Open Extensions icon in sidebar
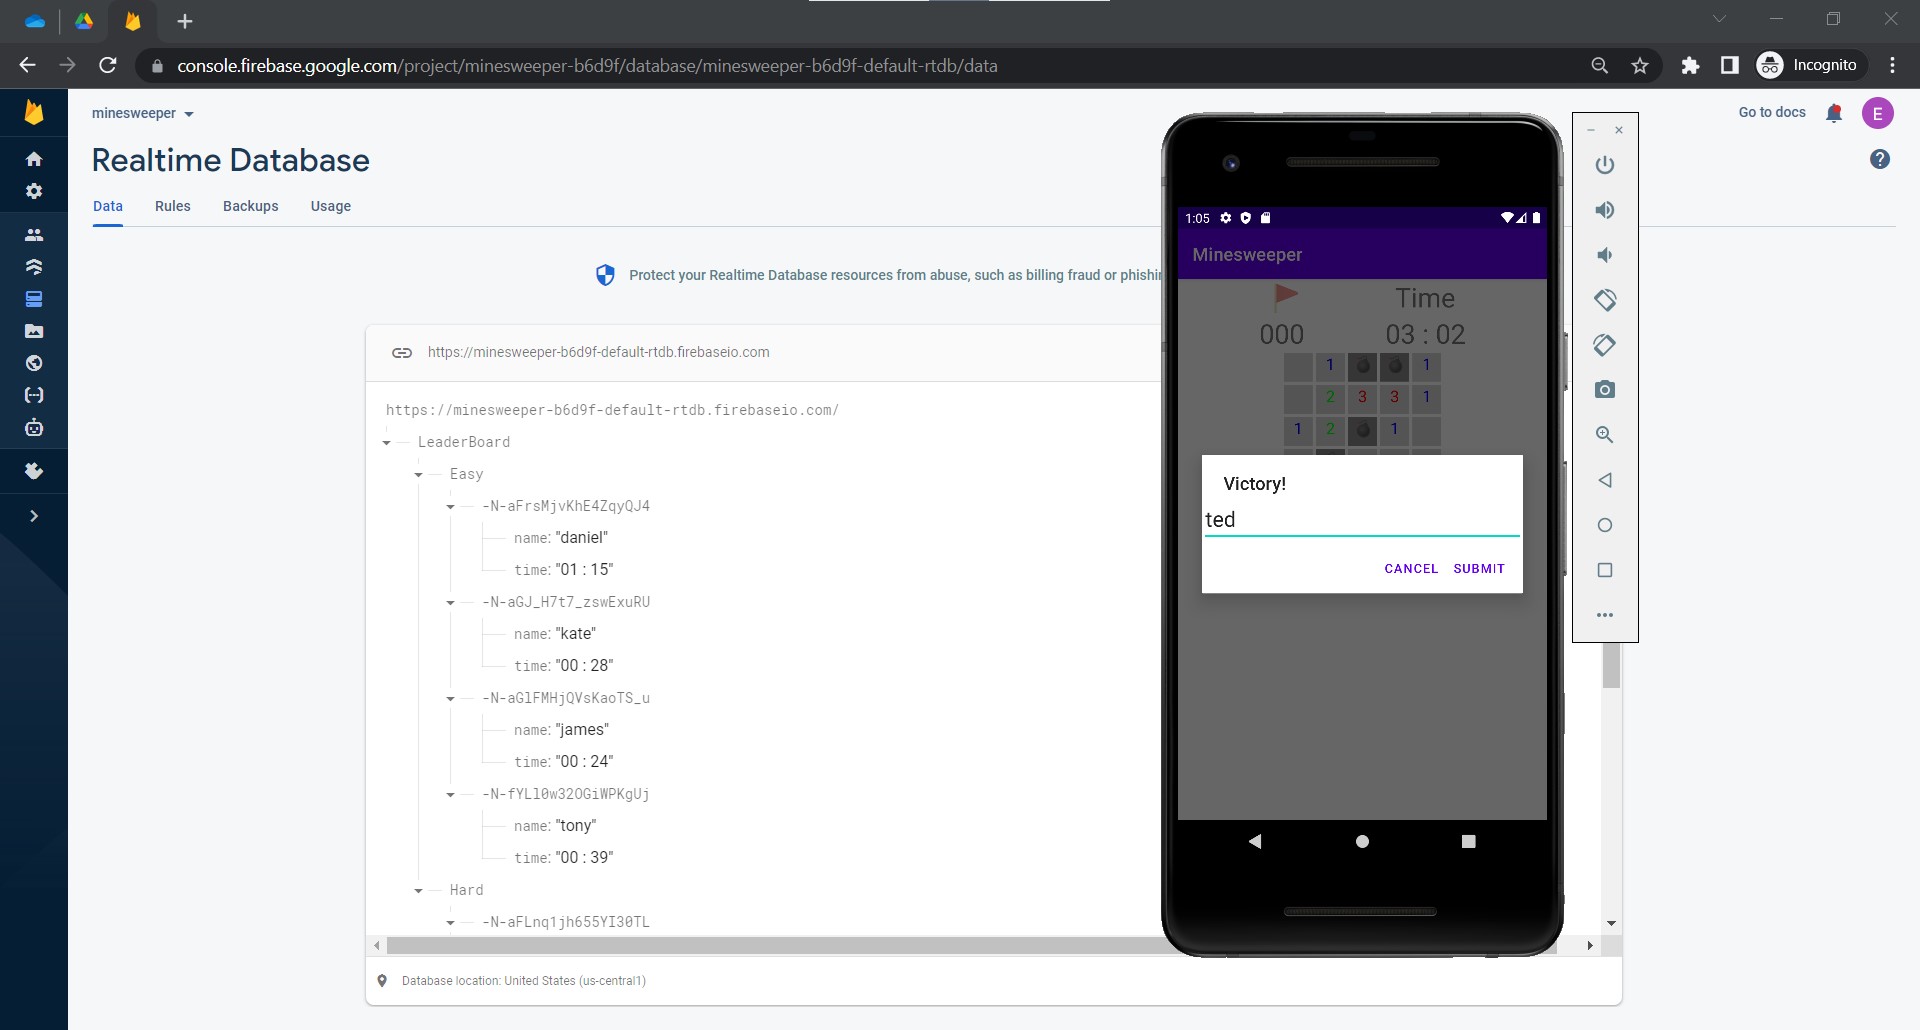 (x=34, y=471)
